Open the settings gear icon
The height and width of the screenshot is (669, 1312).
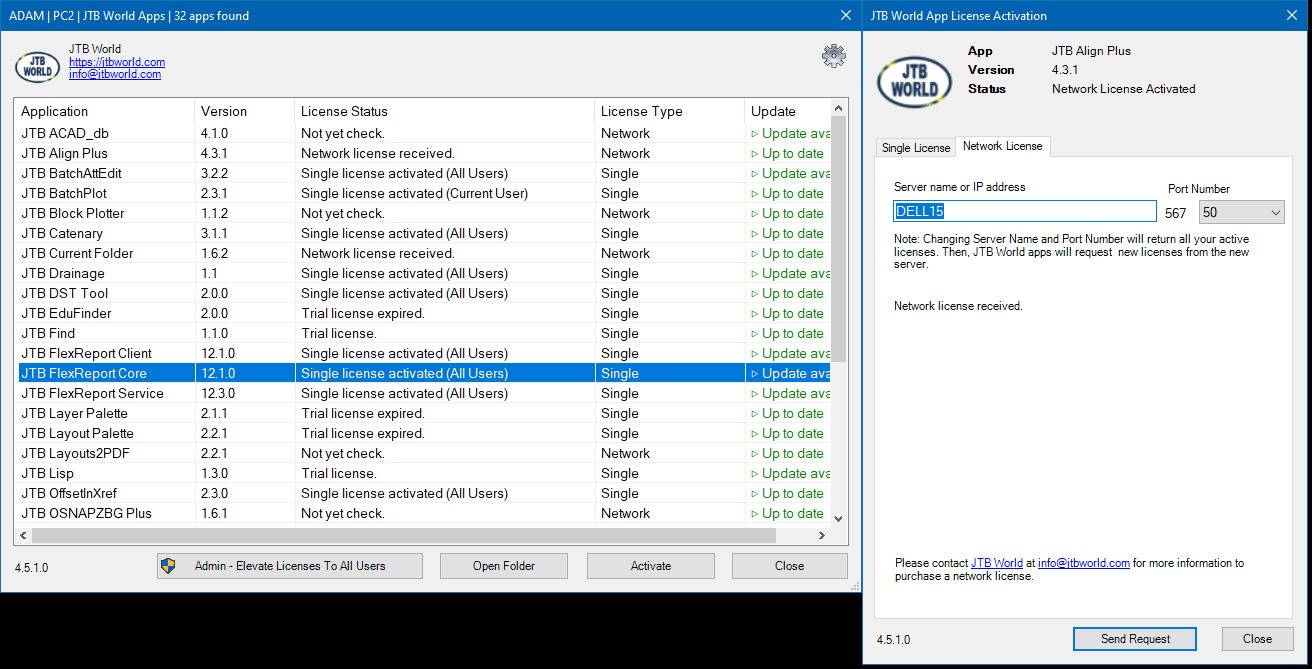pyautogui.click(x=833, y=56)
